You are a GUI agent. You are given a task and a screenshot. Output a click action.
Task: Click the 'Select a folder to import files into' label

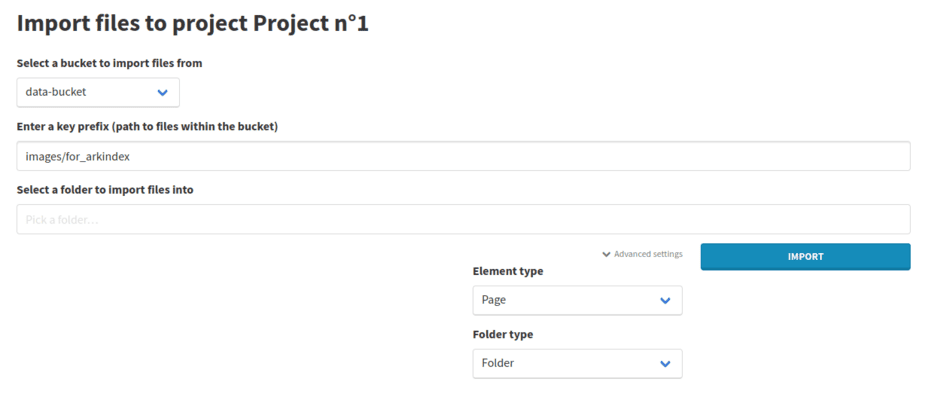coord(105,190)
